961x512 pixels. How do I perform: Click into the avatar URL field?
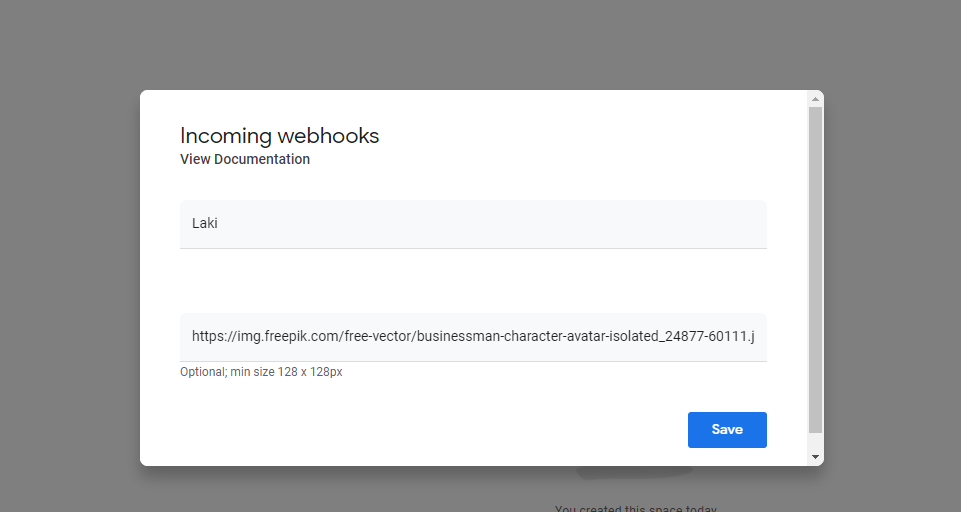point(473,337)
